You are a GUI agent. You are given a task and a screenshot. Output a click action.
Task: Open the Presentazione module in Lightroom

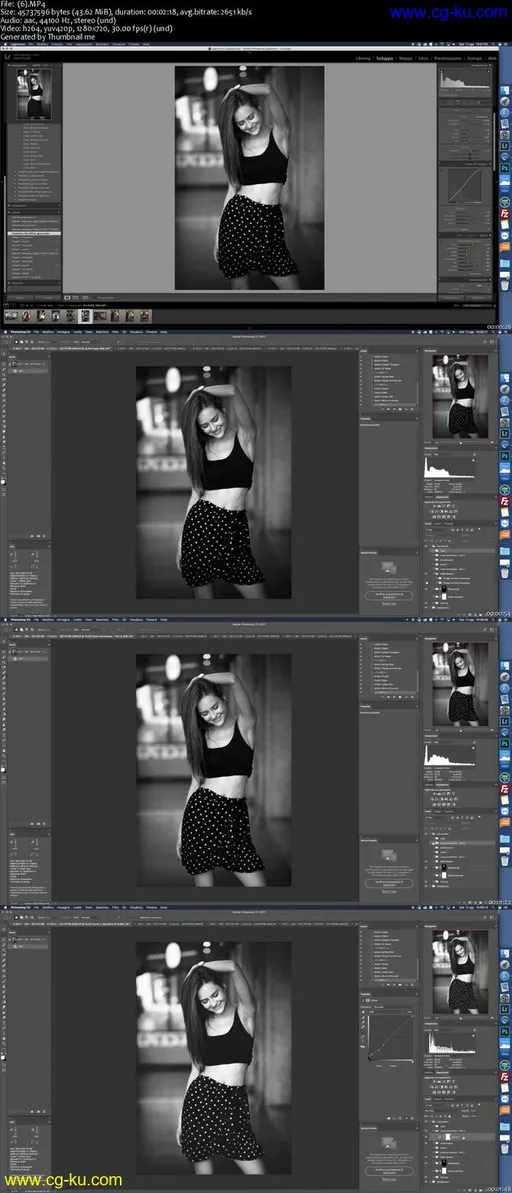[x=448, y=59]
